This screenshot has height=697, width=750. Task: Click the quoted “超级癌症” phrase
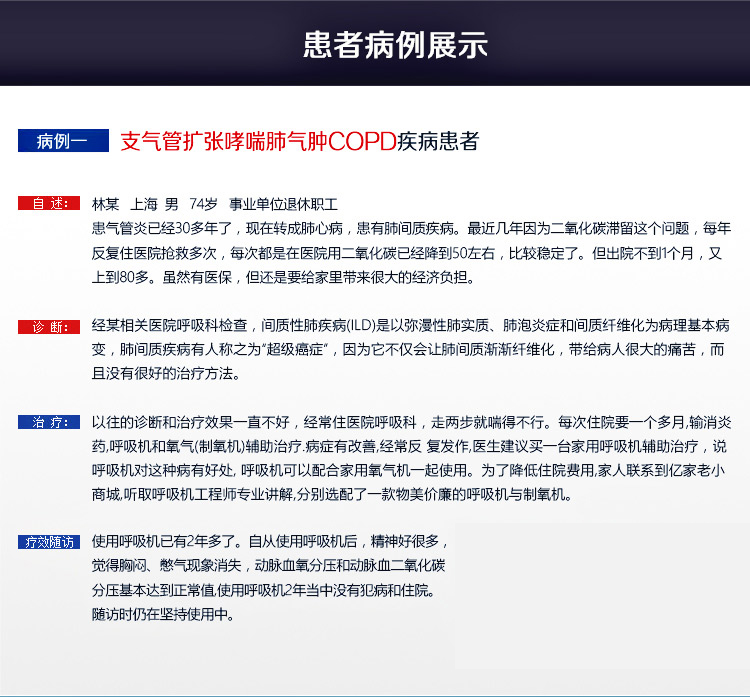pyautogui.click(x=297, y=350)
